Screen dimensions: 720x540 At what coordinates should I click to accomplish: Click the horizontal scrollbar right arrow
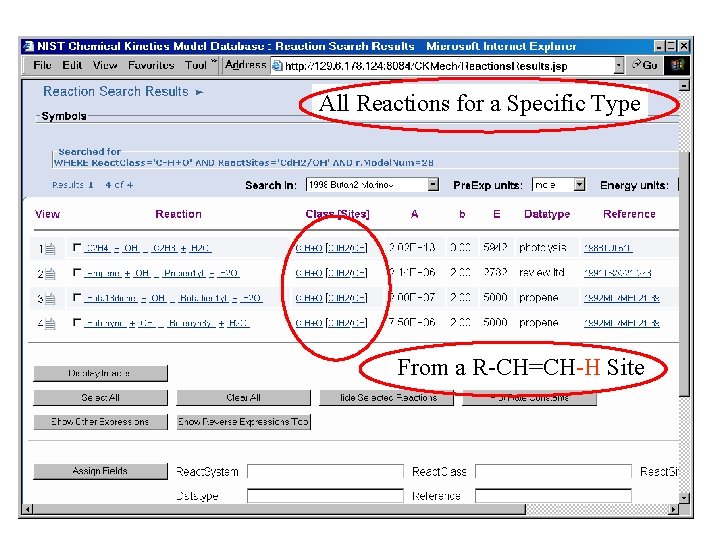(x=674, y=509)
